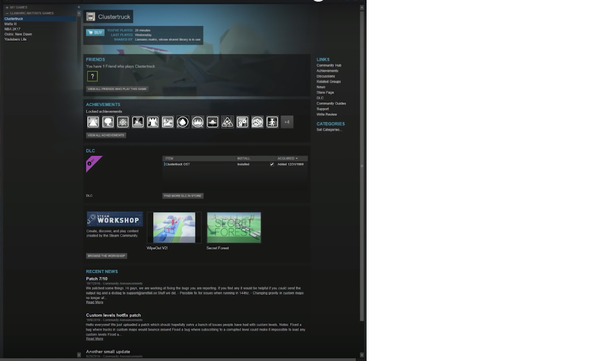Click the main page scroll-down arrow
Viewport: 590px width, 361px height.
tap(362, 355)
